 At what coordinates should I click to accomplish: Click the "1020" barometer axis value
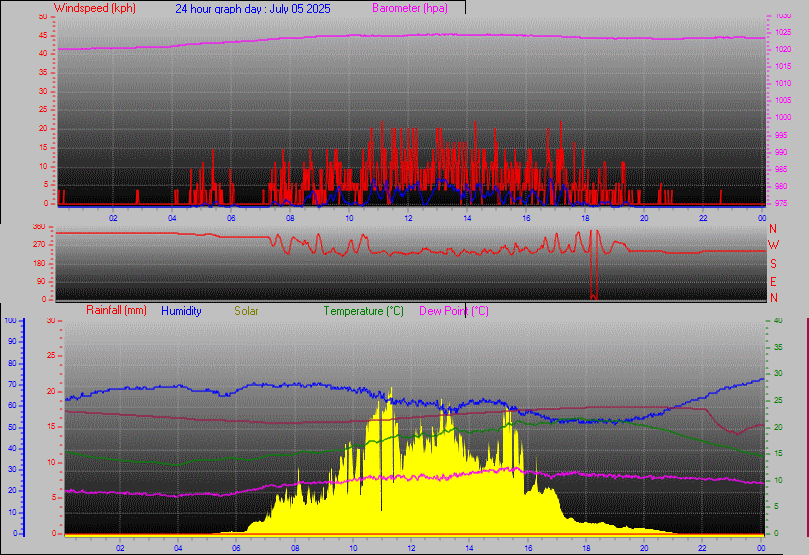pyautogui.click(x=783, y=50)
